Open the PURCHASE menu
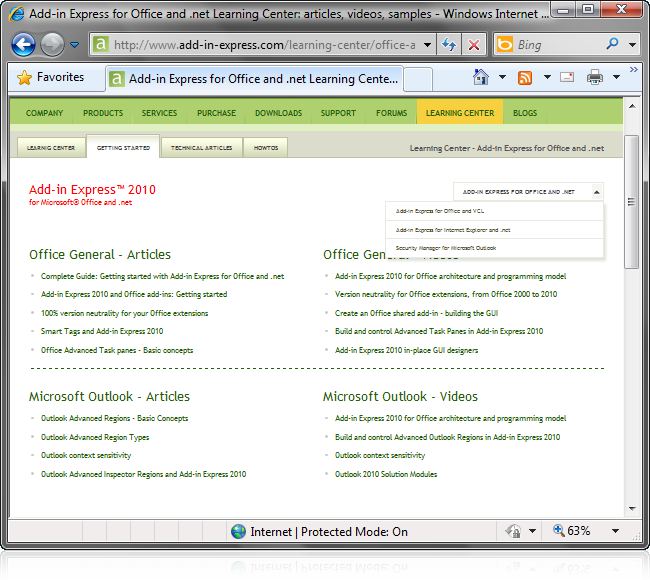 click(216, 113)
